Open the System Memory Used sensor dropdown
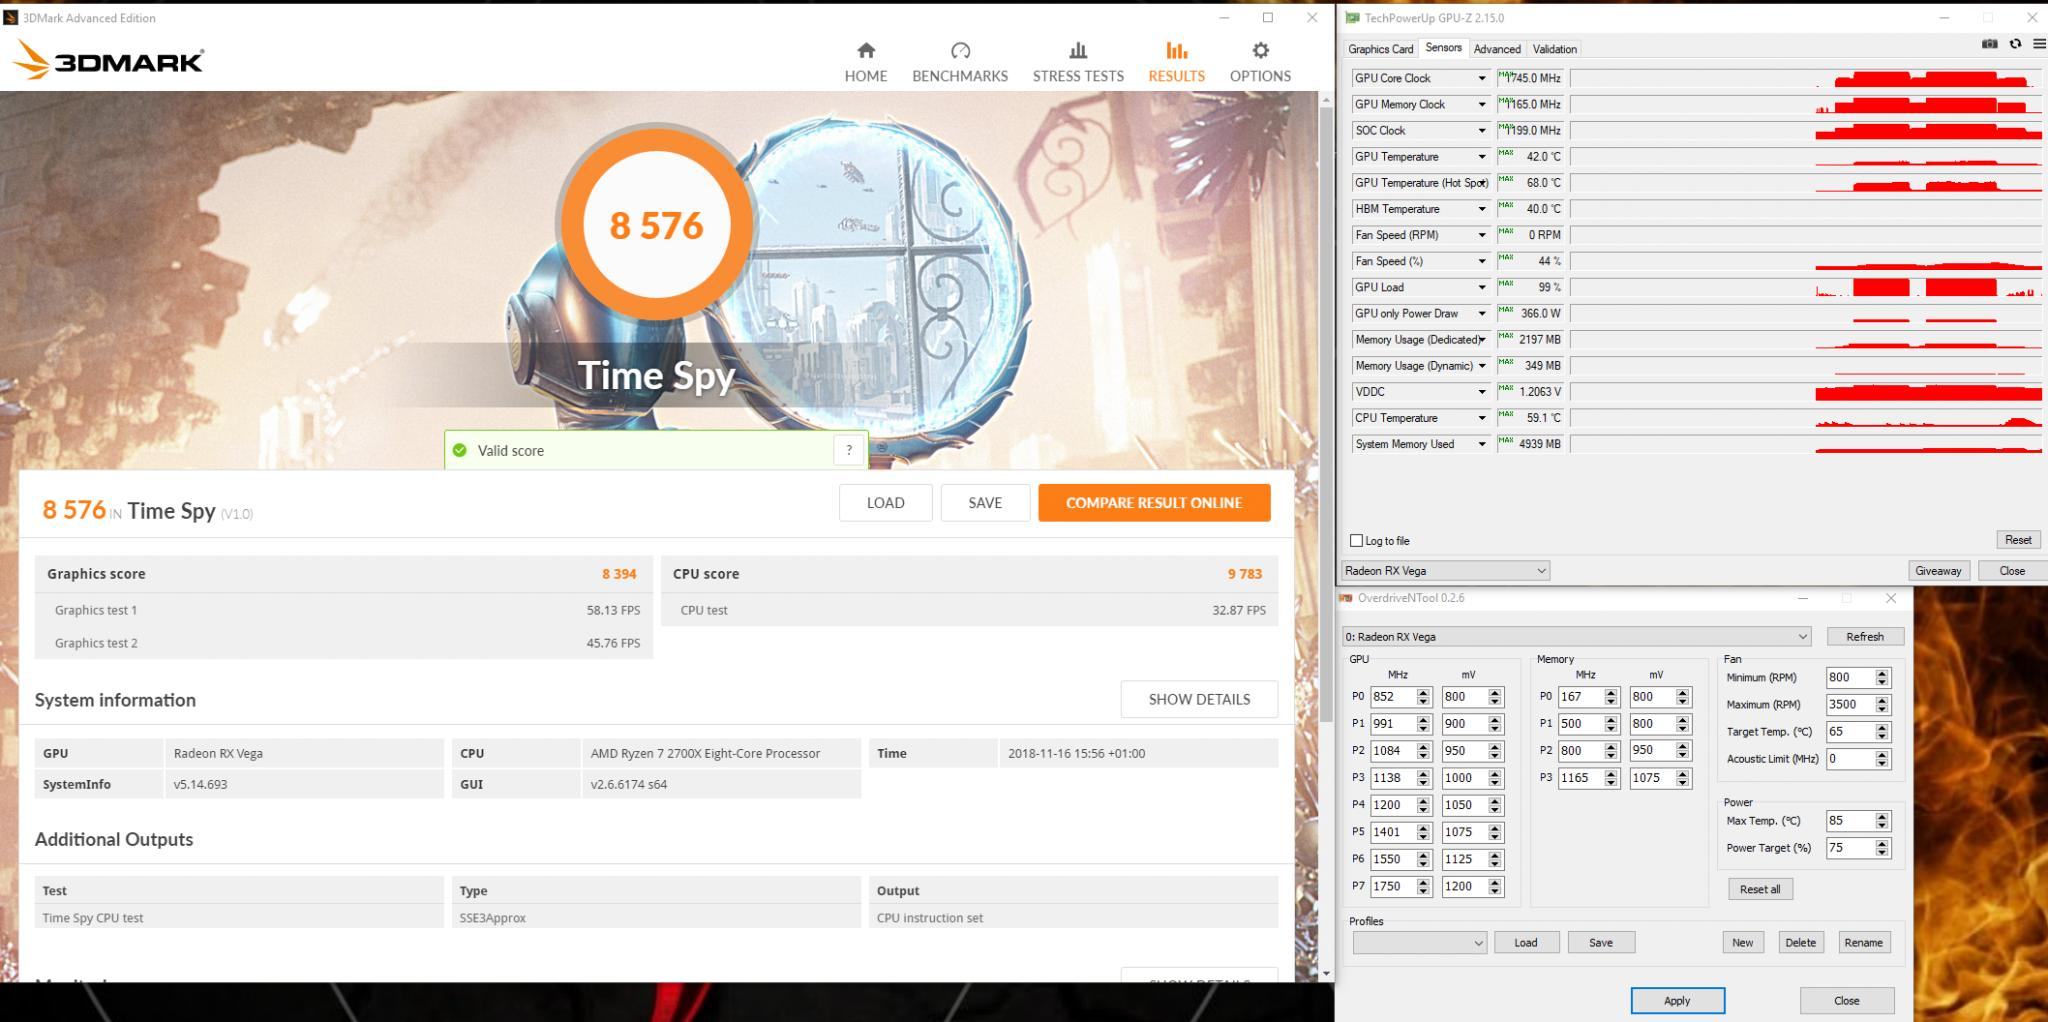 tap(1482, 444)
